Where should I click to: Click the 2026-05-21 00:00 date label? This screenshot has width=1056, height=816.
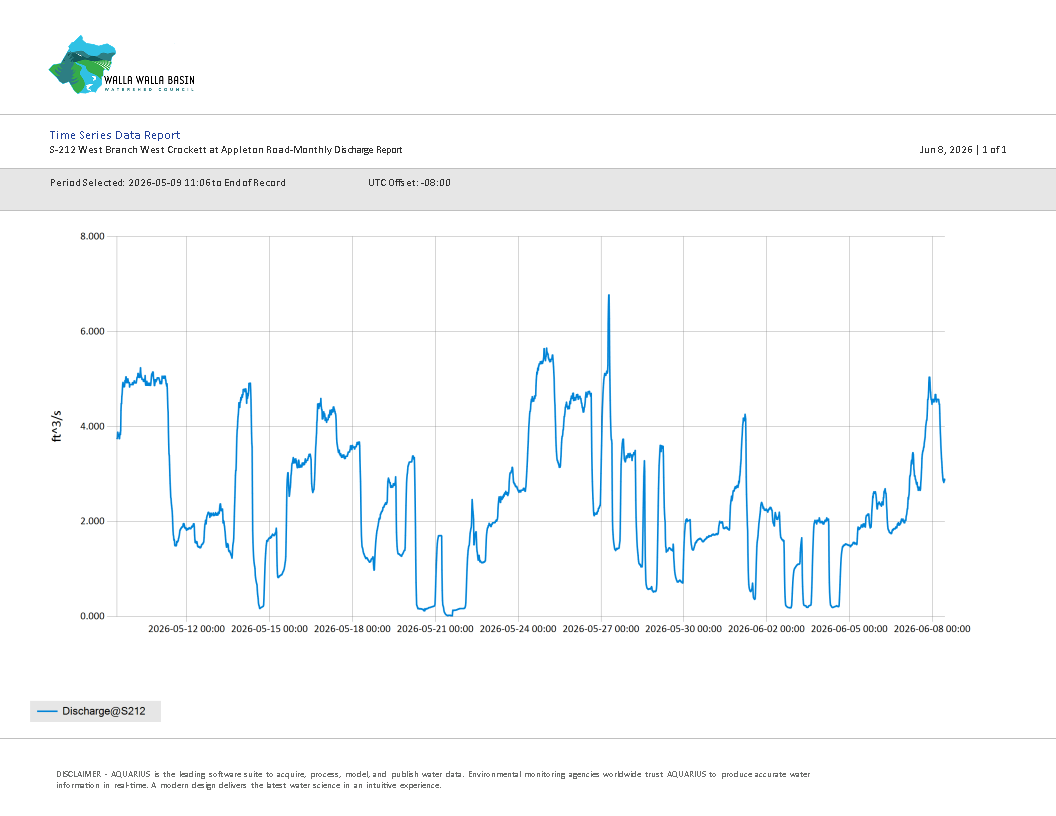coord(435,629)
